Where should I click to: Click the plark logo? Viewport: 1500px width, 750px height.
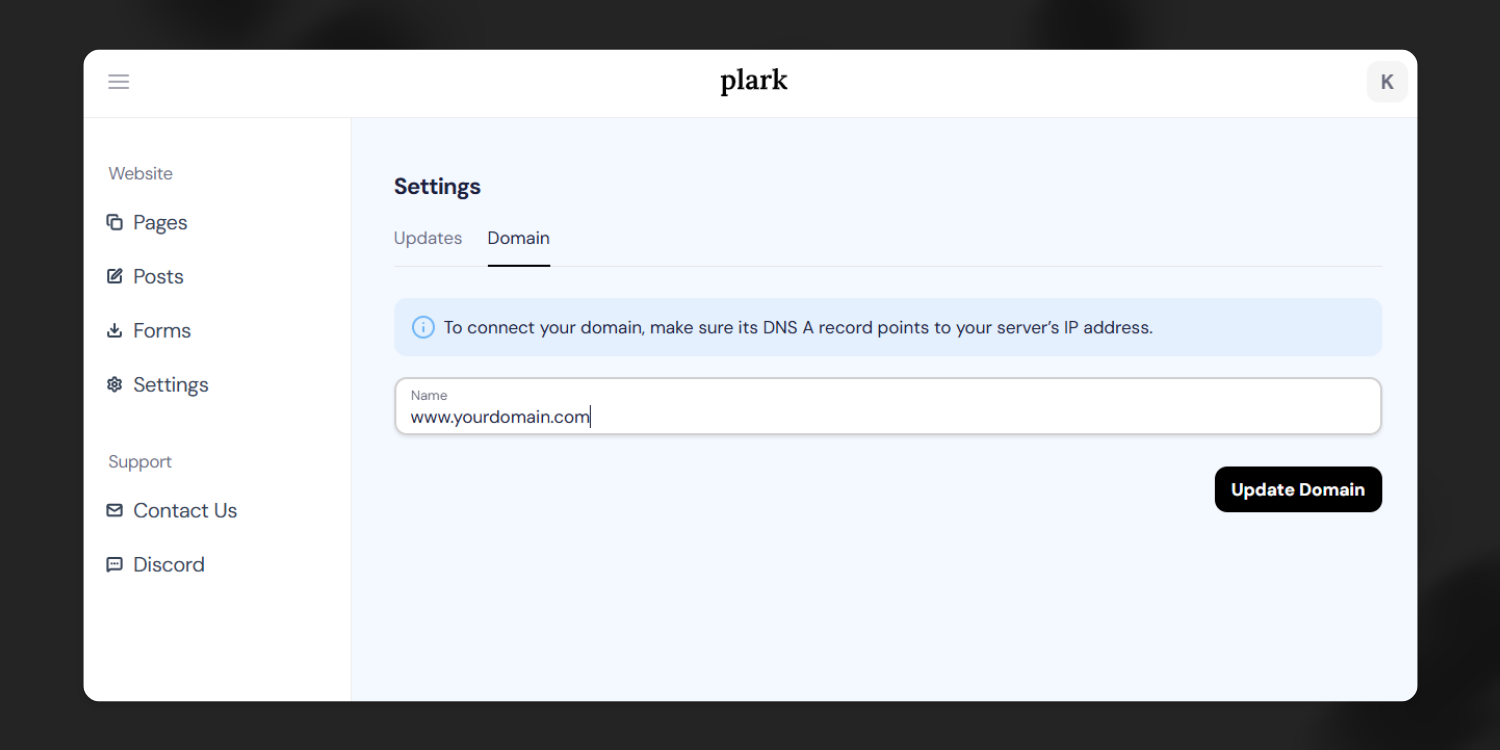[754, 81]
